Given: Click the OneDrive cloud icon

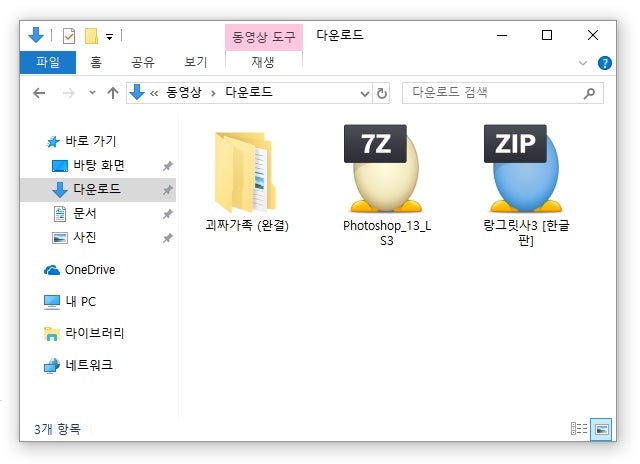Looking at the screenshot, I should tap(52, 270).
